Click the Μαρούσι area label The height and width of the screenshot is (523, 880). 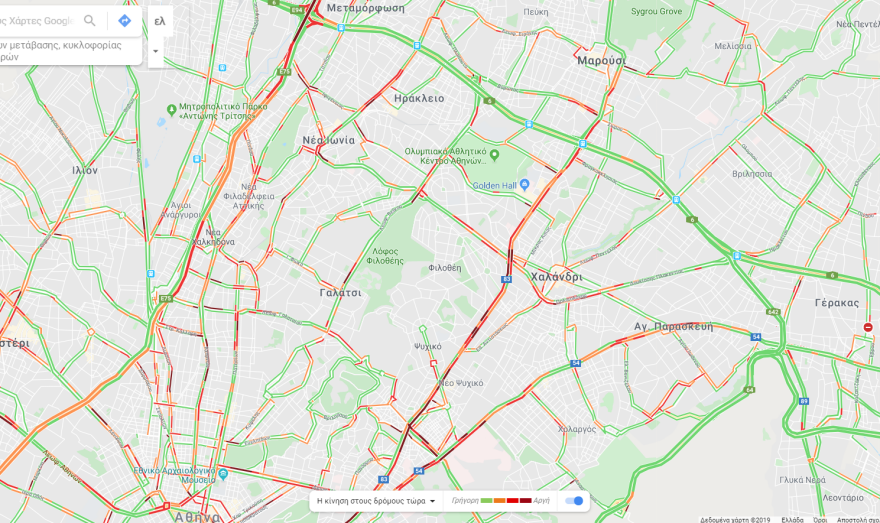point(601,61)
